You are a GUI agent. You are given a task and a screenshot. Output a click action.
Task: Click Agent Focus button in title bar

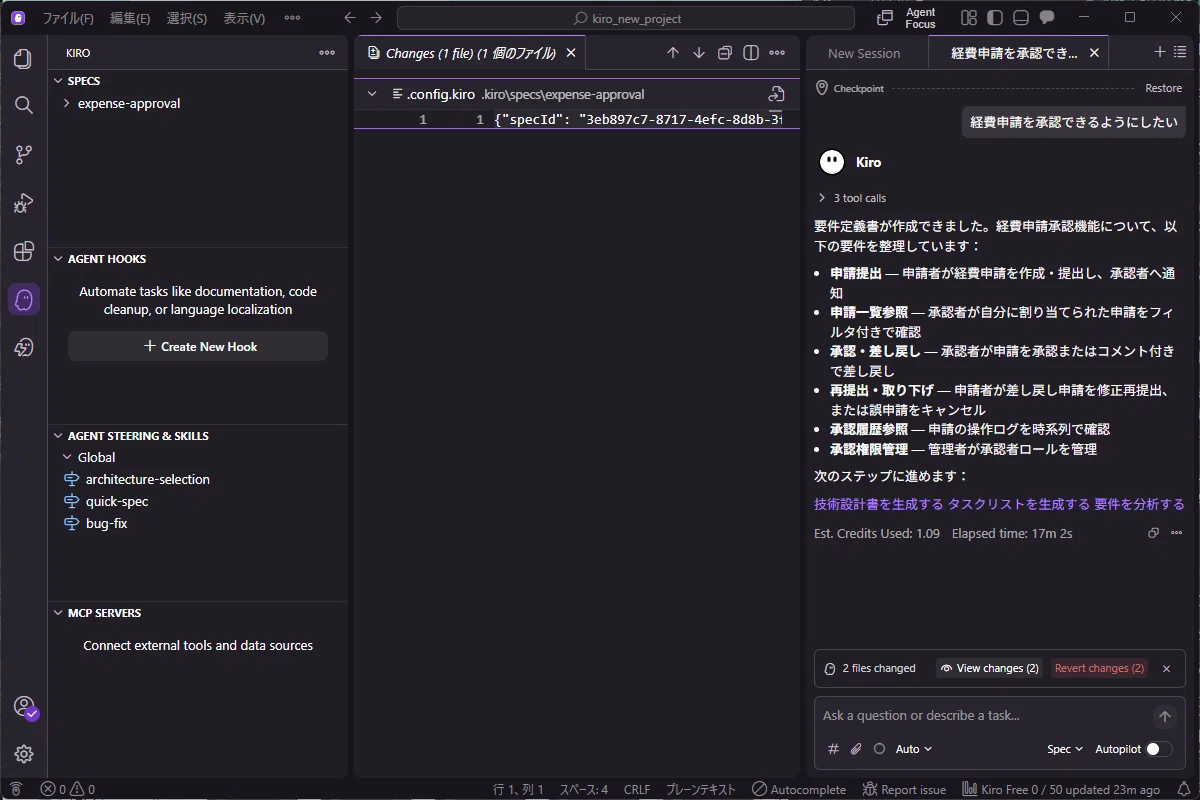pyautogui.click(x=908, y=18)
